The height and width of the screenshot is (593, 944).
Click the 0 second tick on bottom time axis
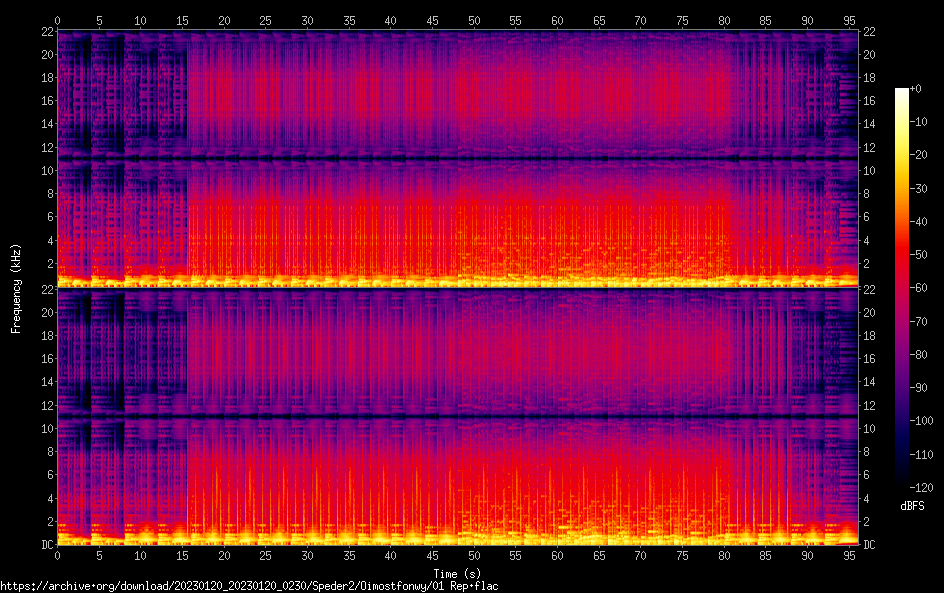[57, 556]
